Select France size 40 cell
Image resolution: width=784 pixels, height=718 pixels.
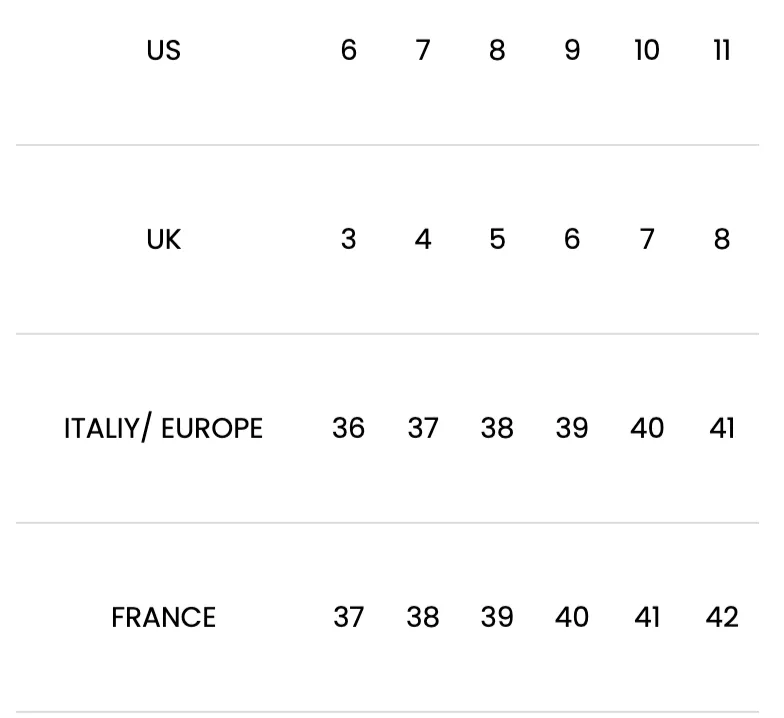click(x=572, y=618)
